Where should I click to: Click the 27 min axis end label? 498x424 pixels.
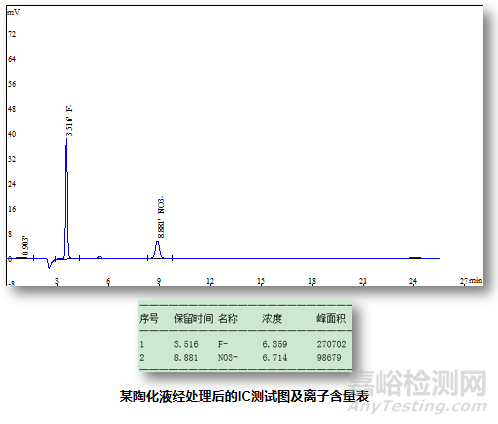(471, 281)
